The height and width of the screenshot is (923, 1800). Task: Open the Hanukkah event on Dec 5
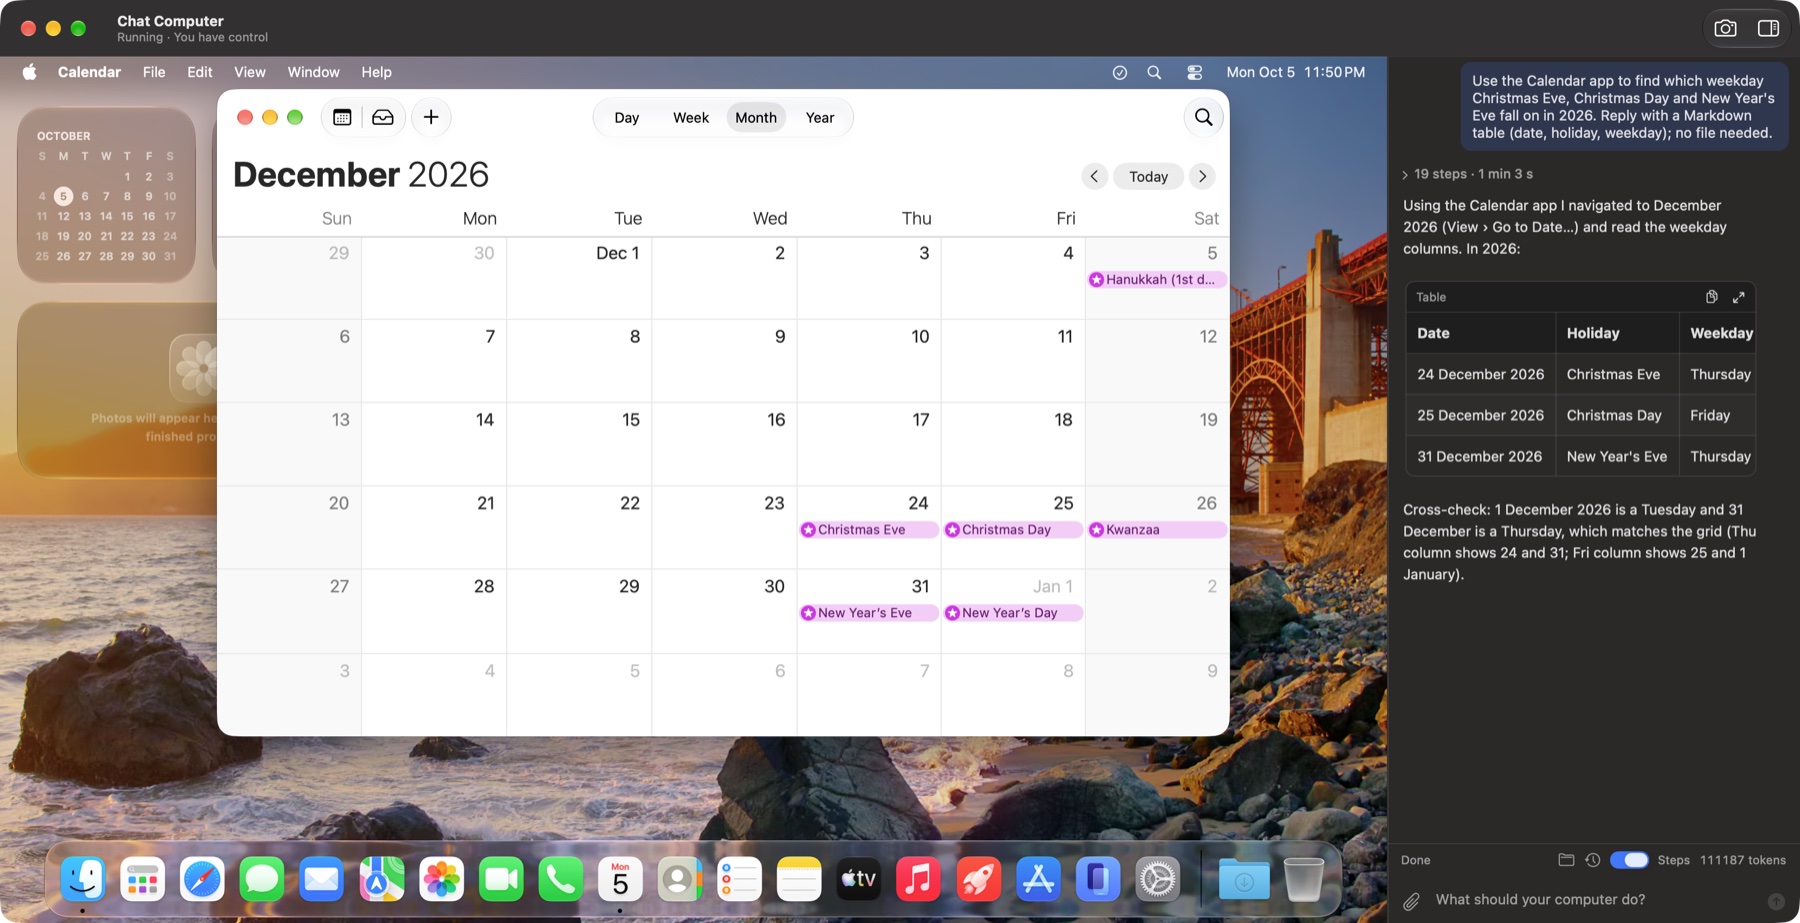(x=1157, y=280)
